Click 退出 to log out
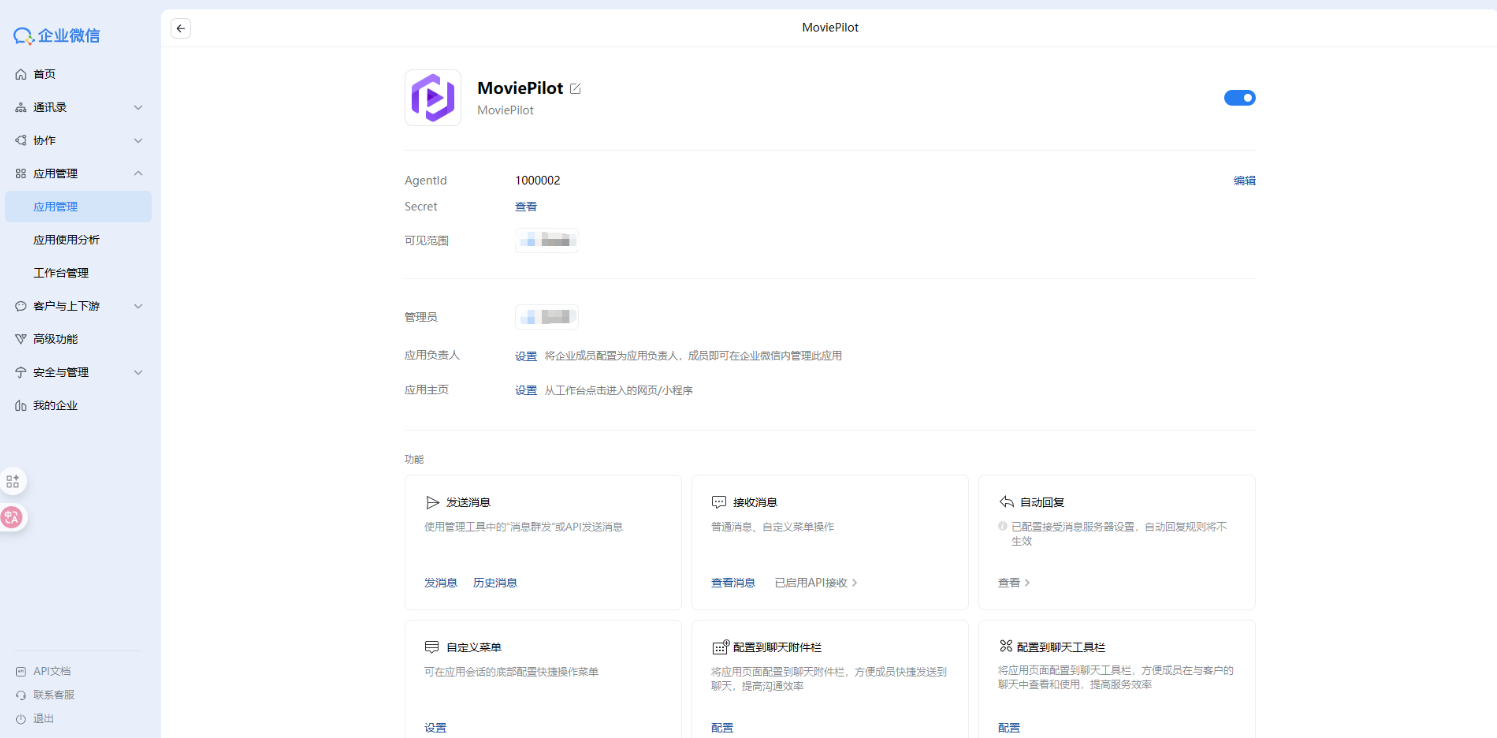The width and height of the screenshot is (1497, 738). (44, 719)
